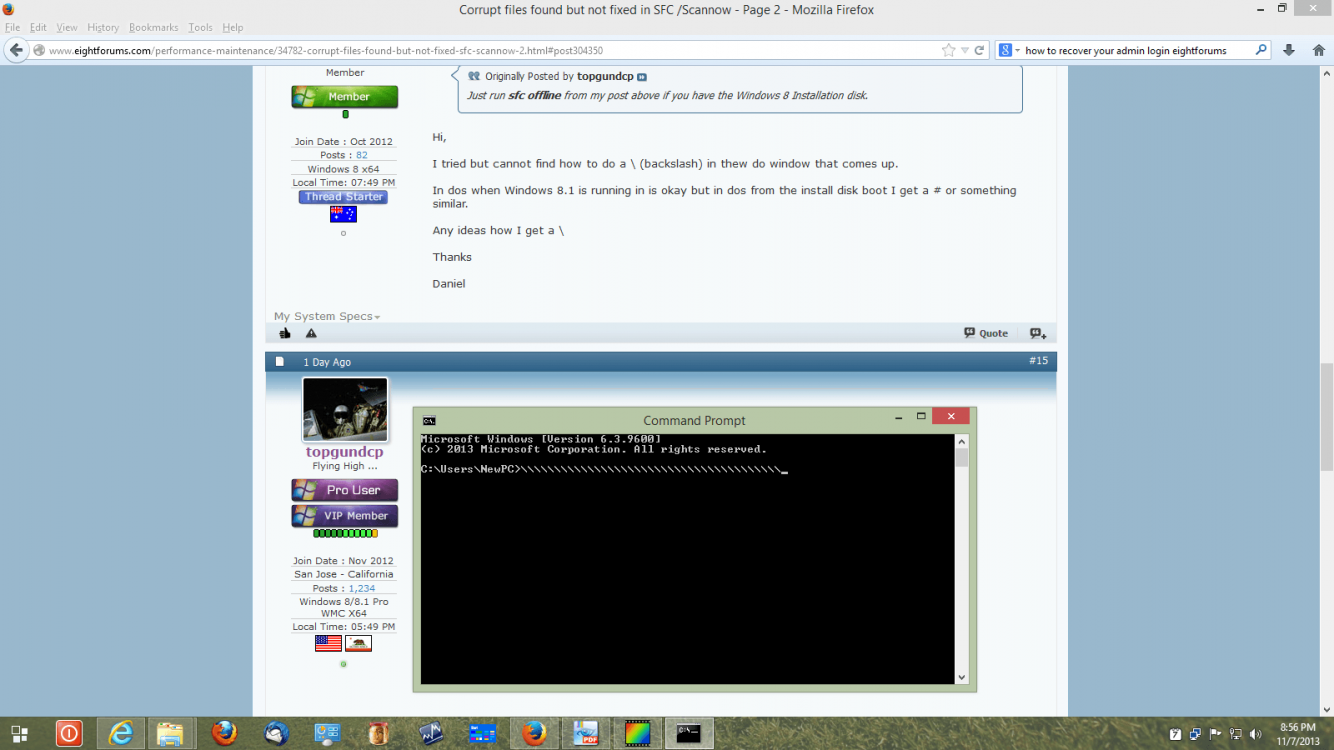Click the green Member rank badge
This screenshot has height=750, width=1334.
coord(345,96)
